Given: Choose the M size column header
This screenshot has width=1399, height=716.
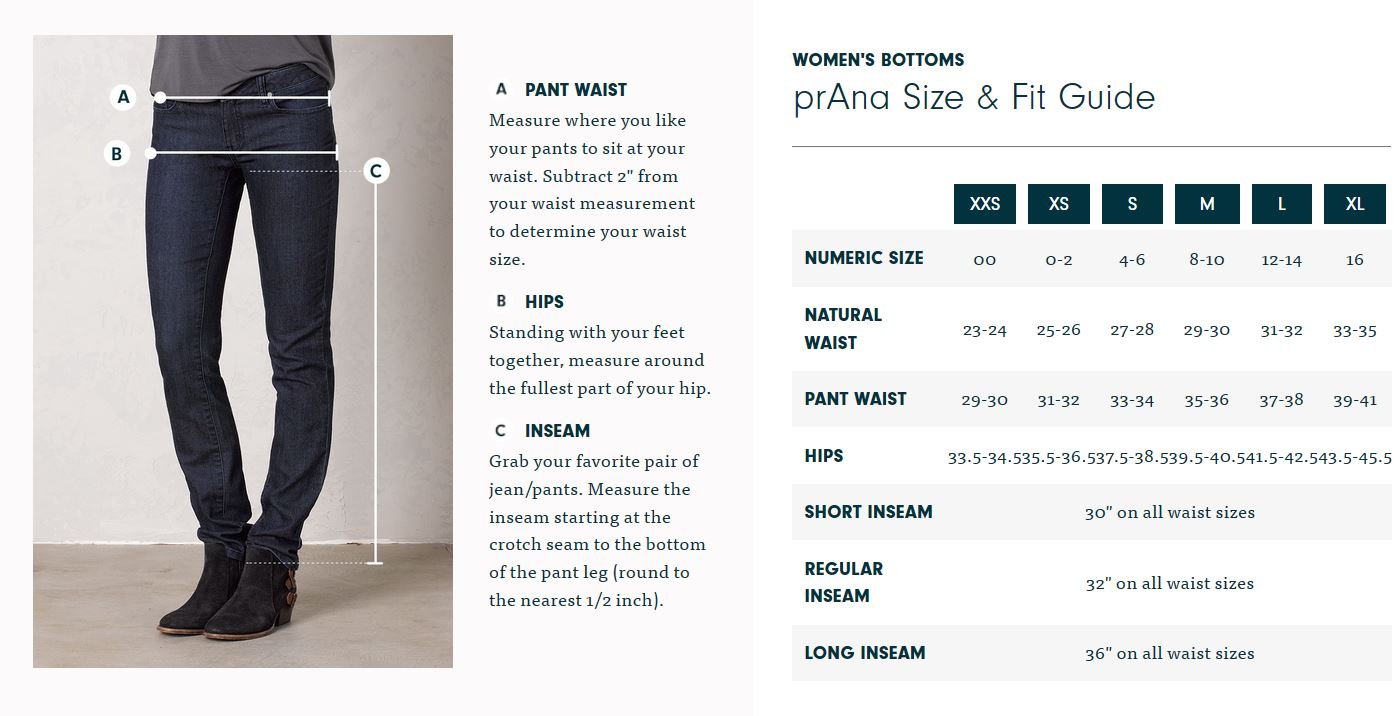Looking at the screenshot, I should [x=1207, y=204].
